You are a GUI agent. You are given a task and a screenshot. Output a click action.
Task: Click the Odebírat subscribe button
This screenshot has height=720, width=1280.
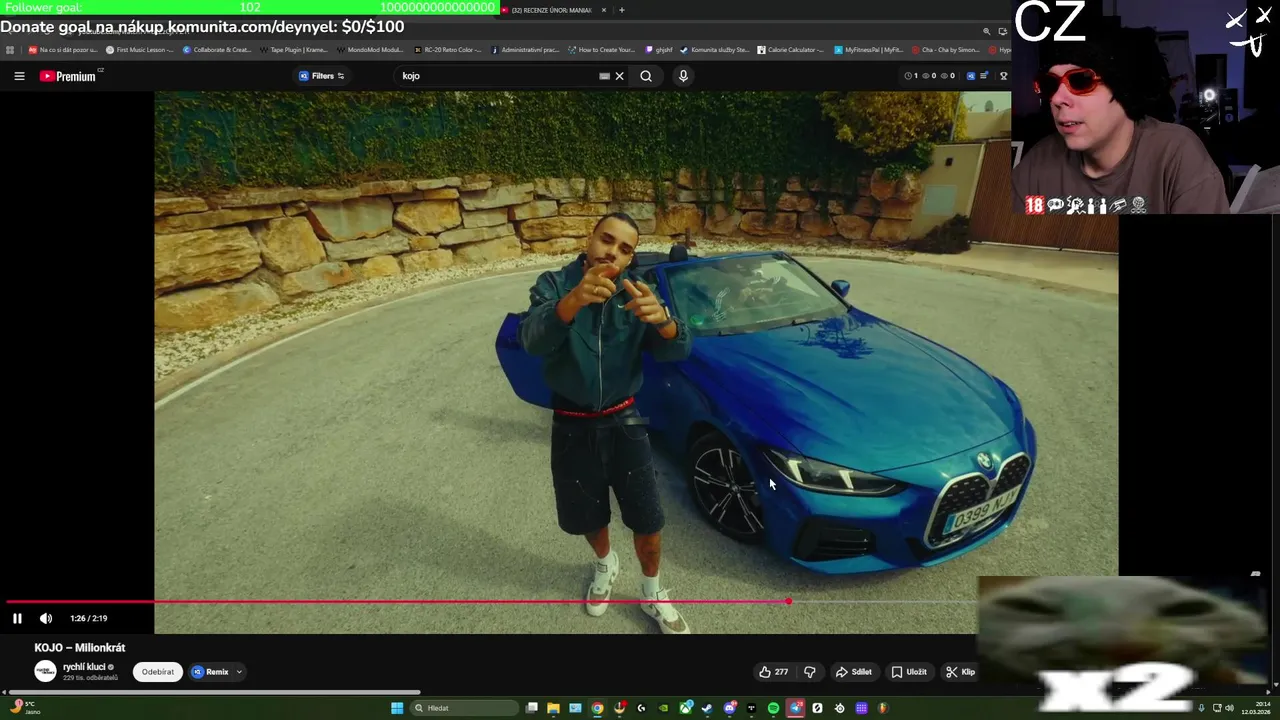pyautogui.click(x=157, y=672)
